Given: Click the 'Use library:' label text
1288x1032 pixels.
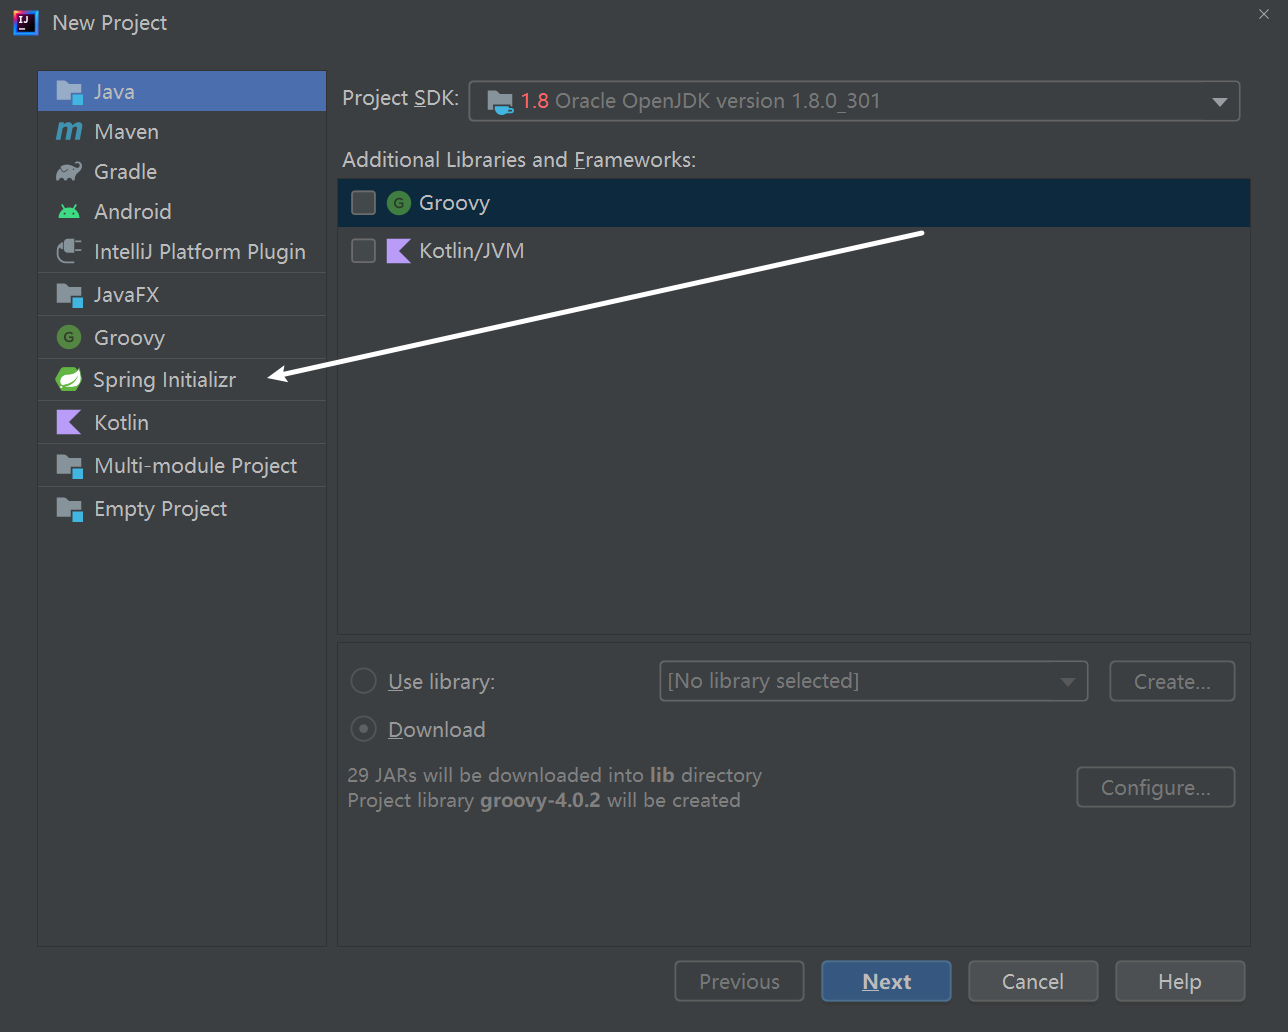Looking at the screenshot, I should coord(441,682).
